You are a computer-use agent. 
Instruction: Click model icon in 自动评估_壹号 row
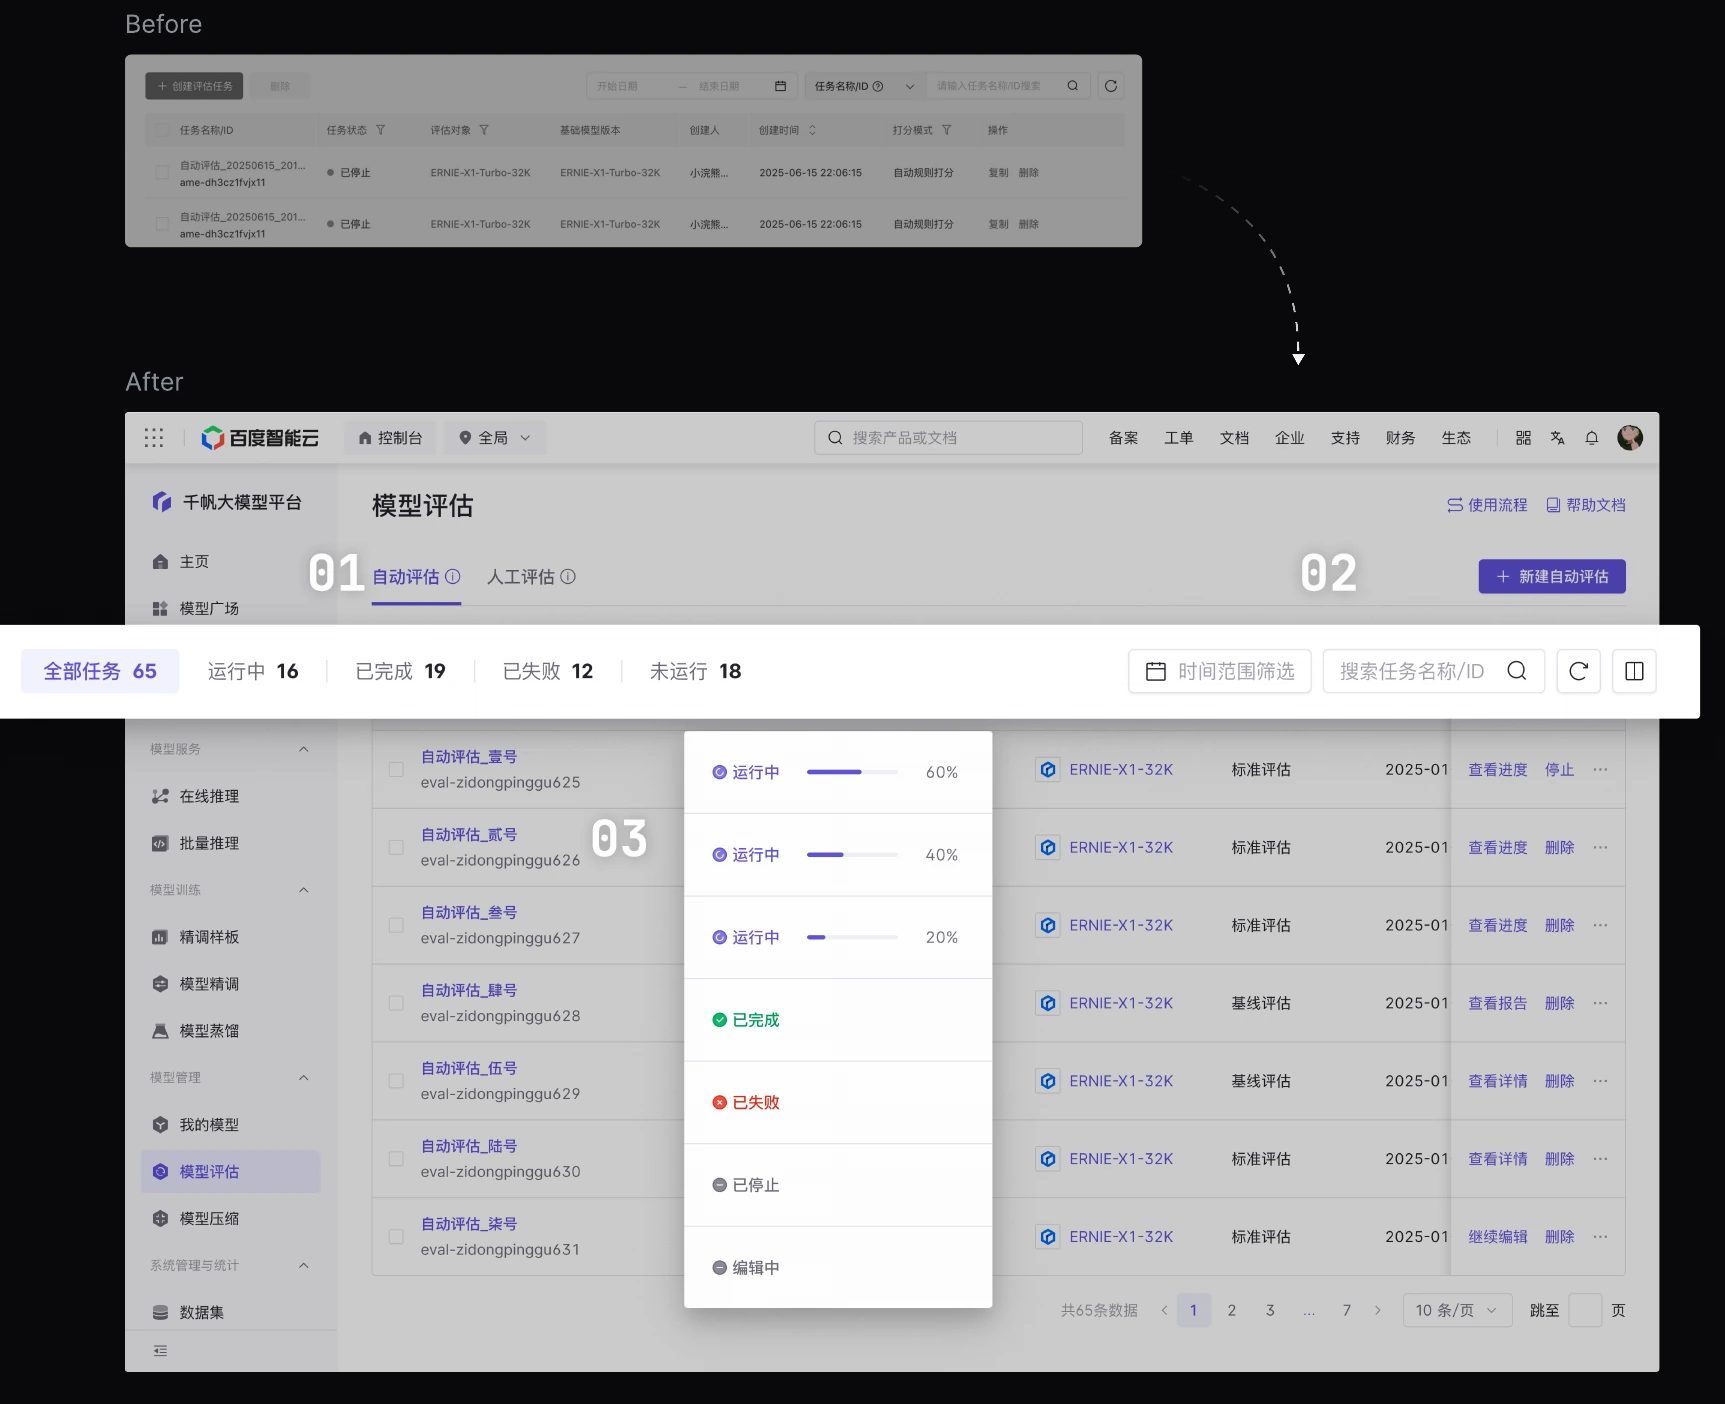1047,769
